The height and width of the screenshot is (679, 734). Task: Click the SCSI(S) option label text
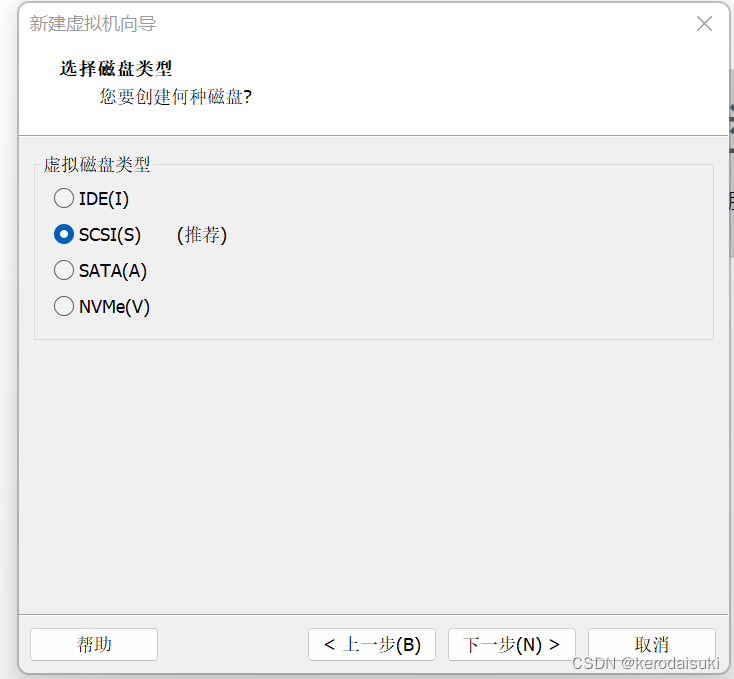(x=110, y=235)
